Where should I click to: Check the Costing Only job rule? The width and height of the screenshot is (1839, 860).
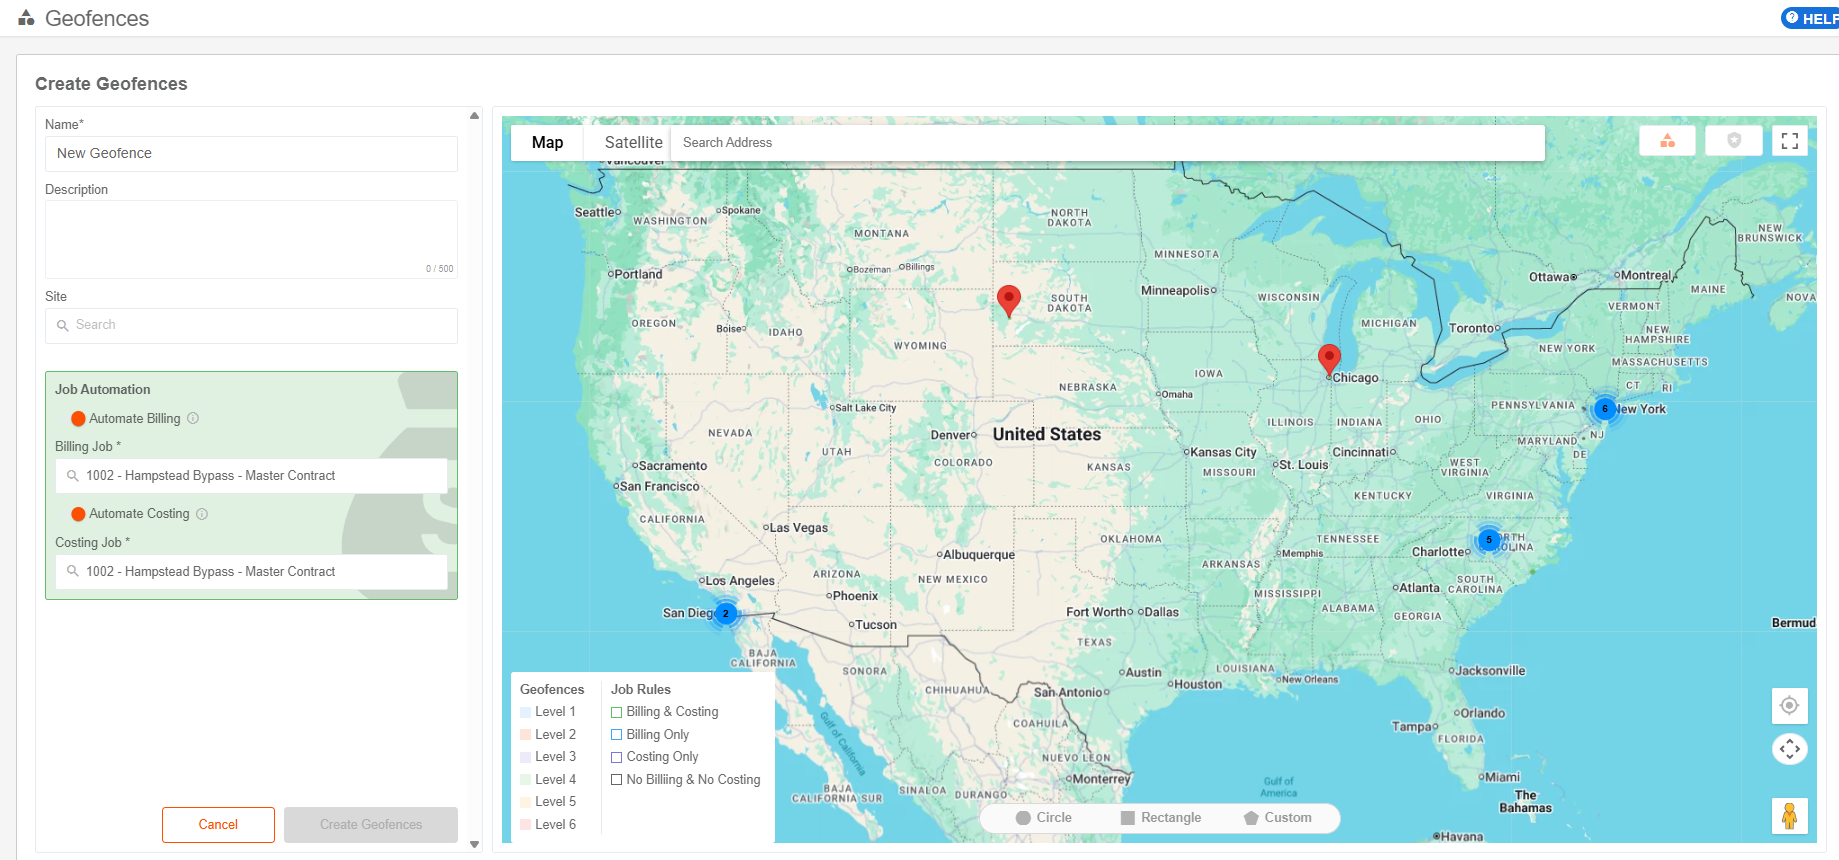(x=617, y=757)
